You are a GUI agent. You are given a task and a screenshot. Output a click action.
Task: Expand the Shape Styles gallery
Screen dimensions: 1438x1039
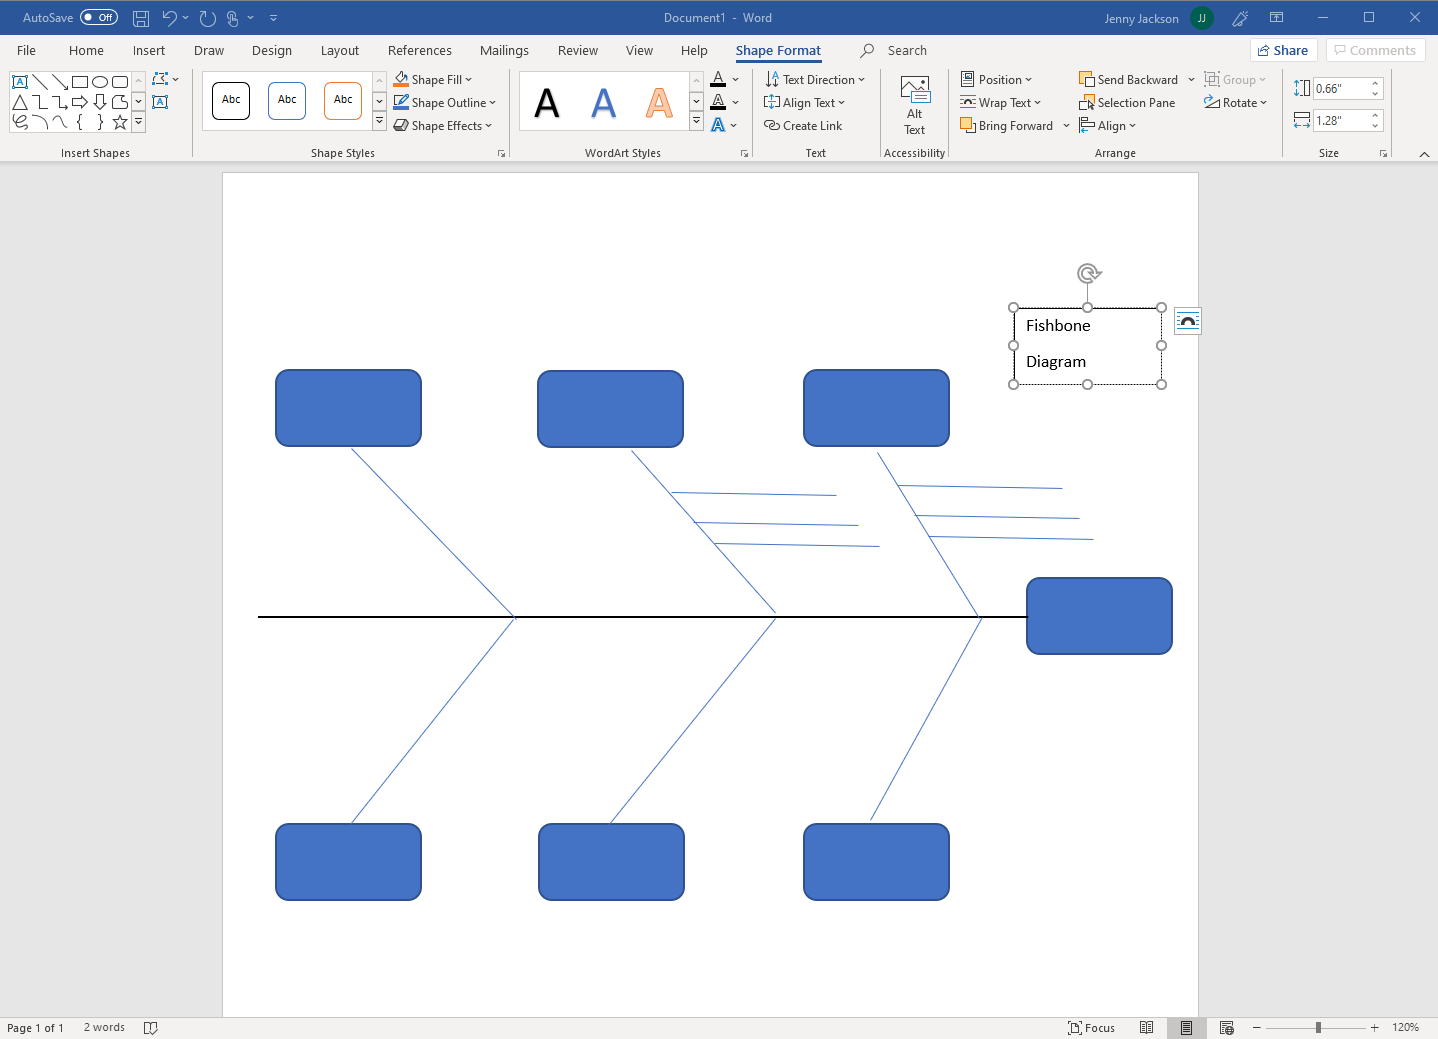coord(379,122)
